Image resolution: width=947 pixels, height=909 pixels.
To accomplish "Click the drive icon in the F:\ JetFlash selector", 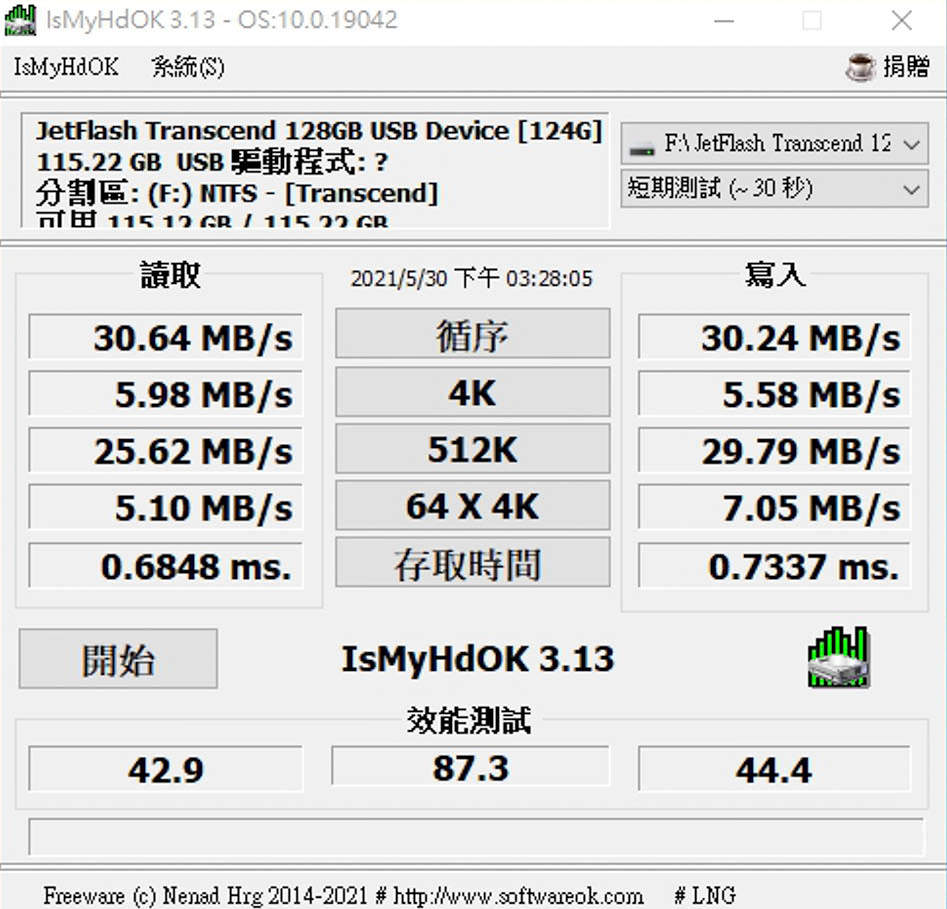I will click(641, 147).
